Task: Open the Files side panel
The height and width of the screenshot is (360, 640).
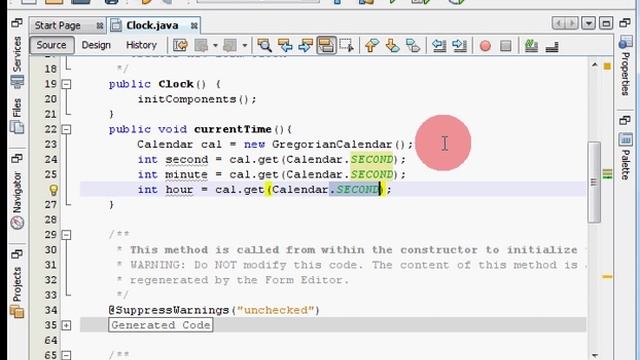Action: [17, 116]
